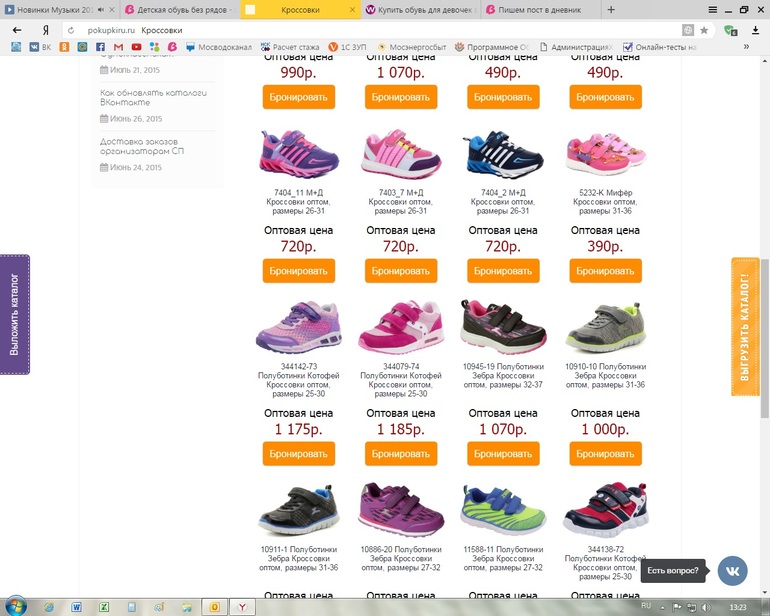Open the YouTube bookmark icon
770x616 pixels.
point(136,47)
